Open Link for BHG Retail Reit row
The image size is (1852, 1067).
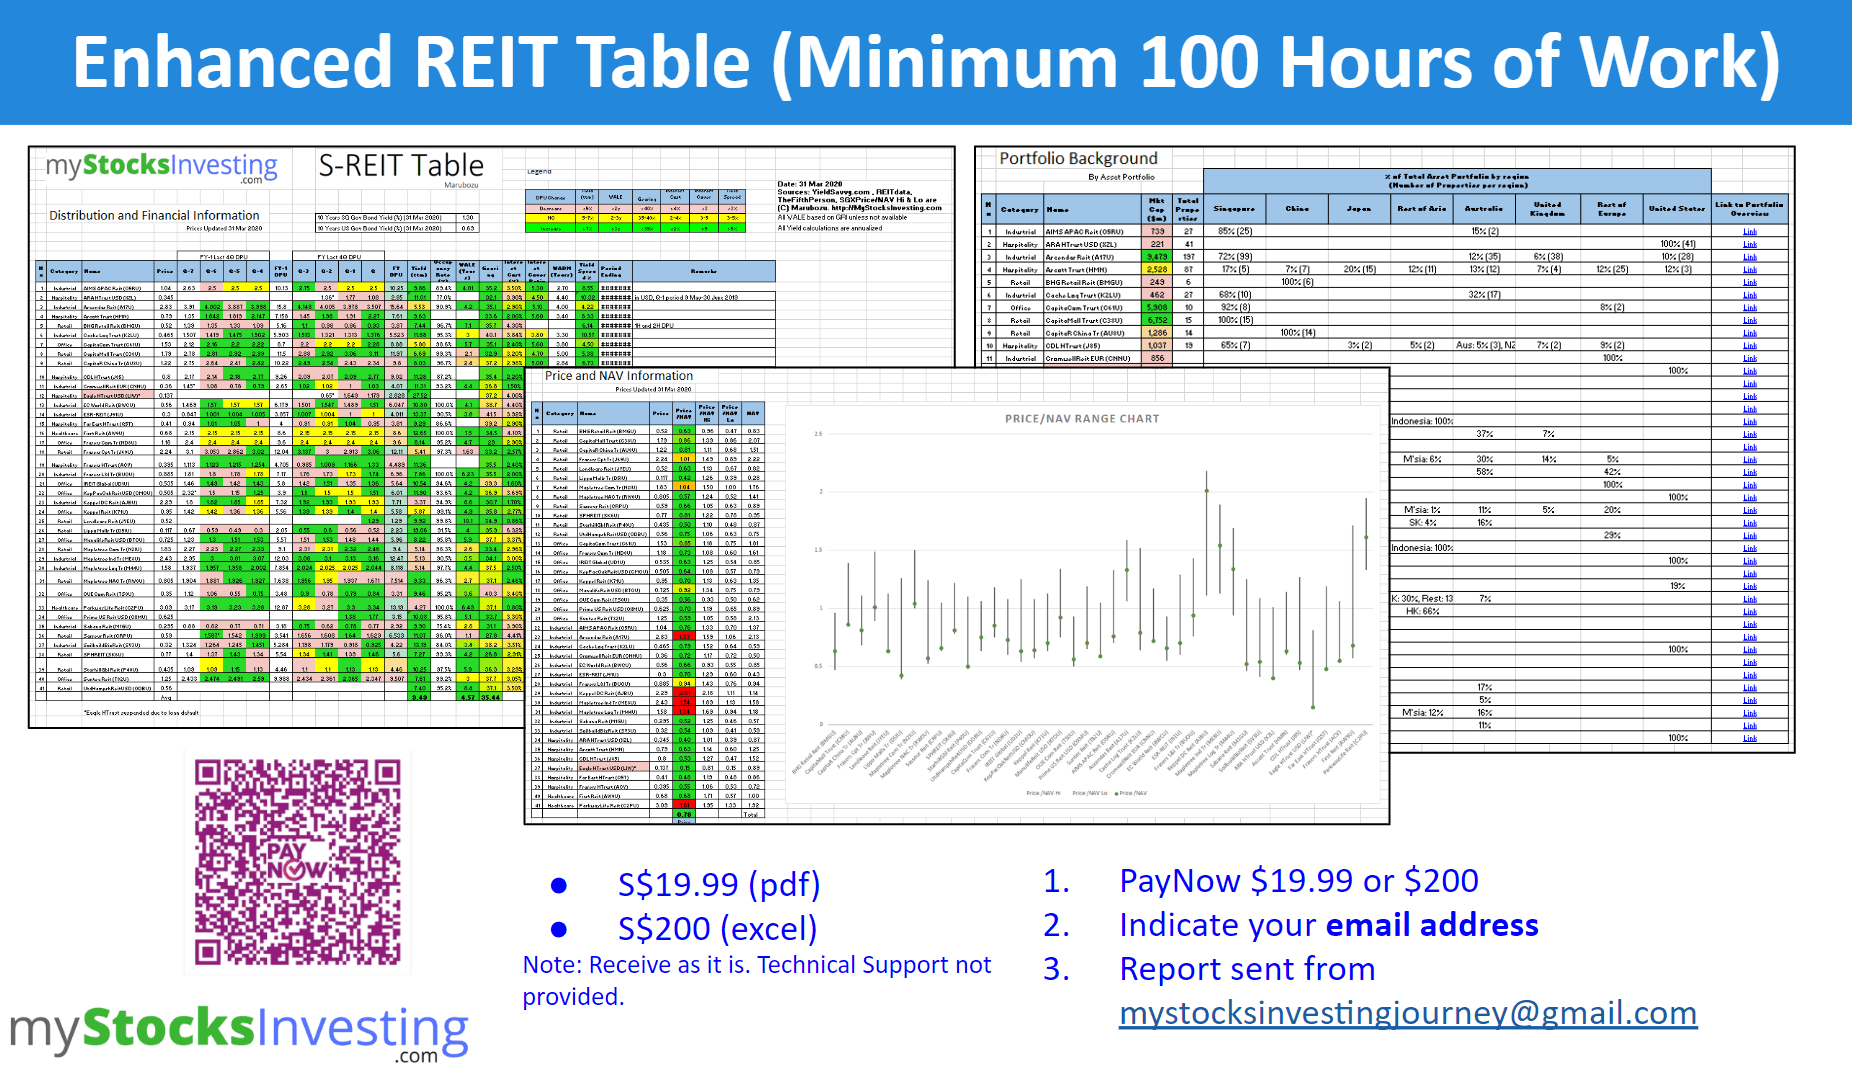click(x=1749, y=282)
